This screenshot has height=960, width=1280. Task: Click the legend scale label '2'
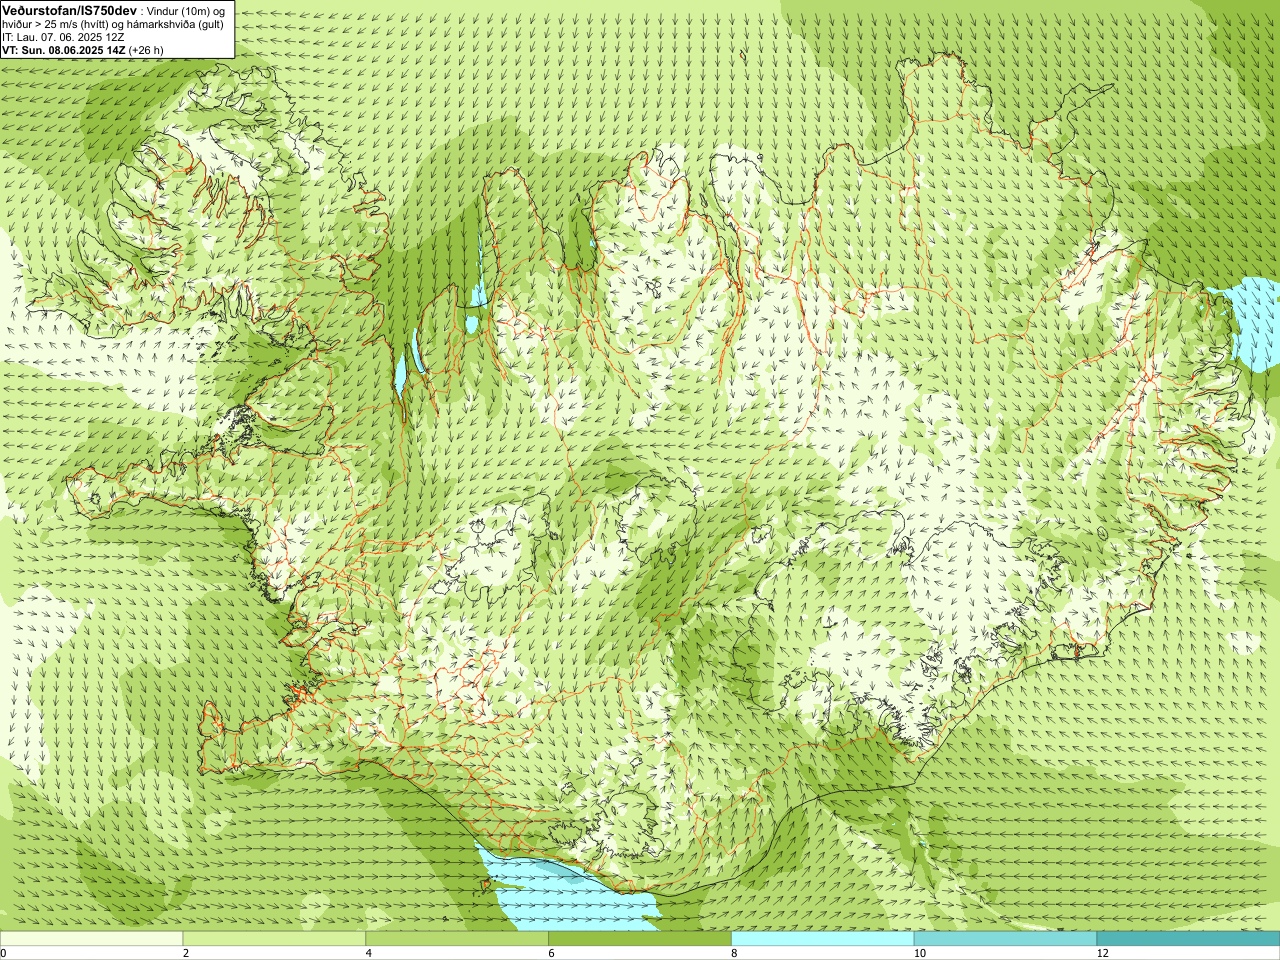(186, 953)
